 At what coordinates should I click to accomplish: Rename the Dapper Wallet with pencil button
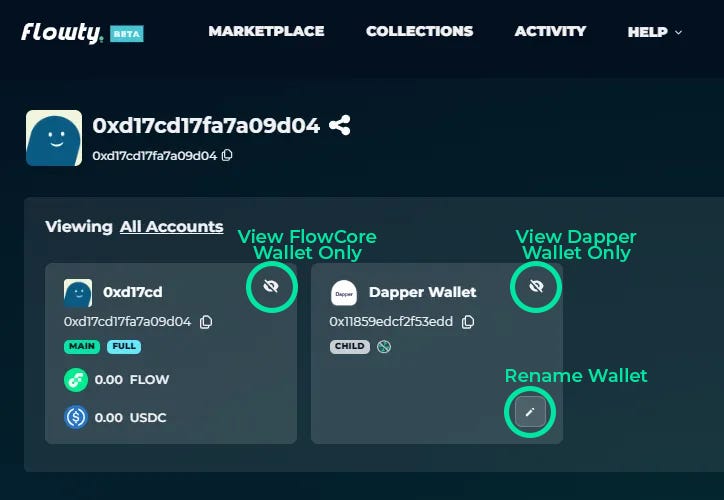click(x=530, y=412)
